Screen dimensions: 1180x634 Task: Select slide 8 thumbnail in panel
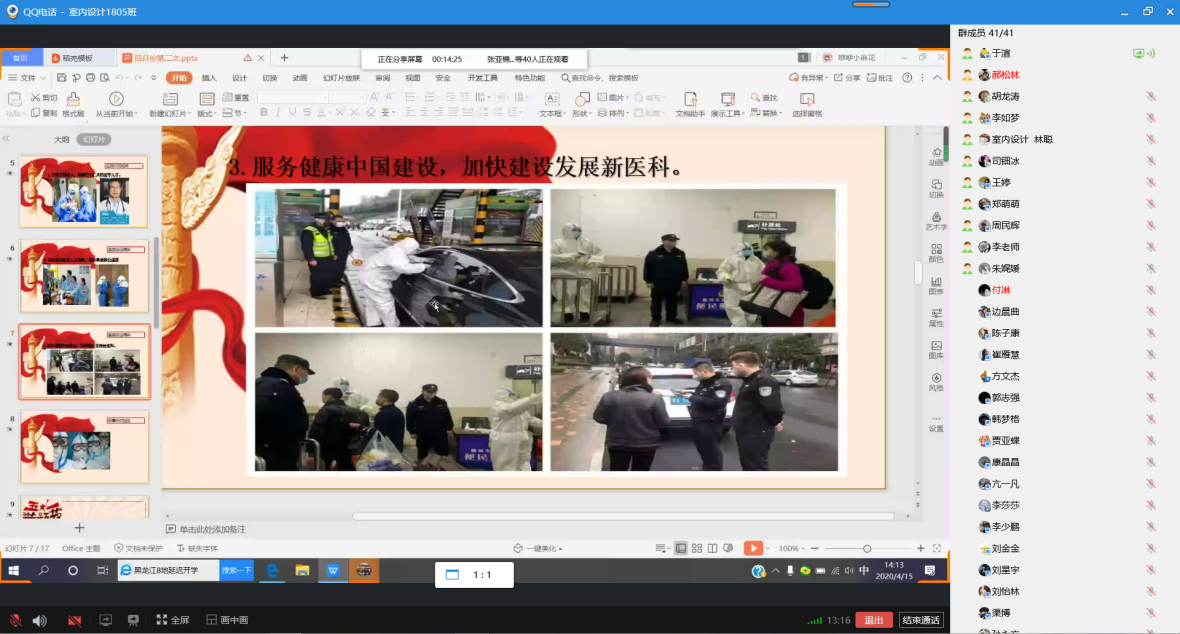tap(84, 445)
